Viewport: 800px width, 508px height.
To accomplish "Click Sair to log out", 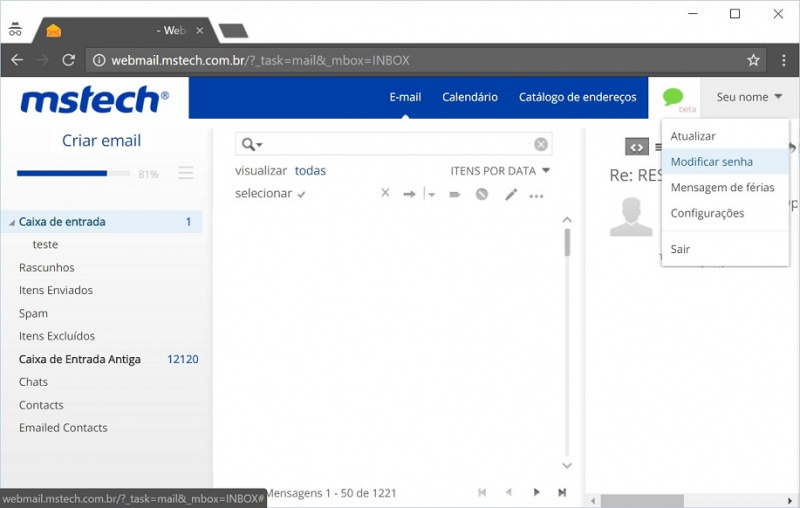I will point(680,249).
